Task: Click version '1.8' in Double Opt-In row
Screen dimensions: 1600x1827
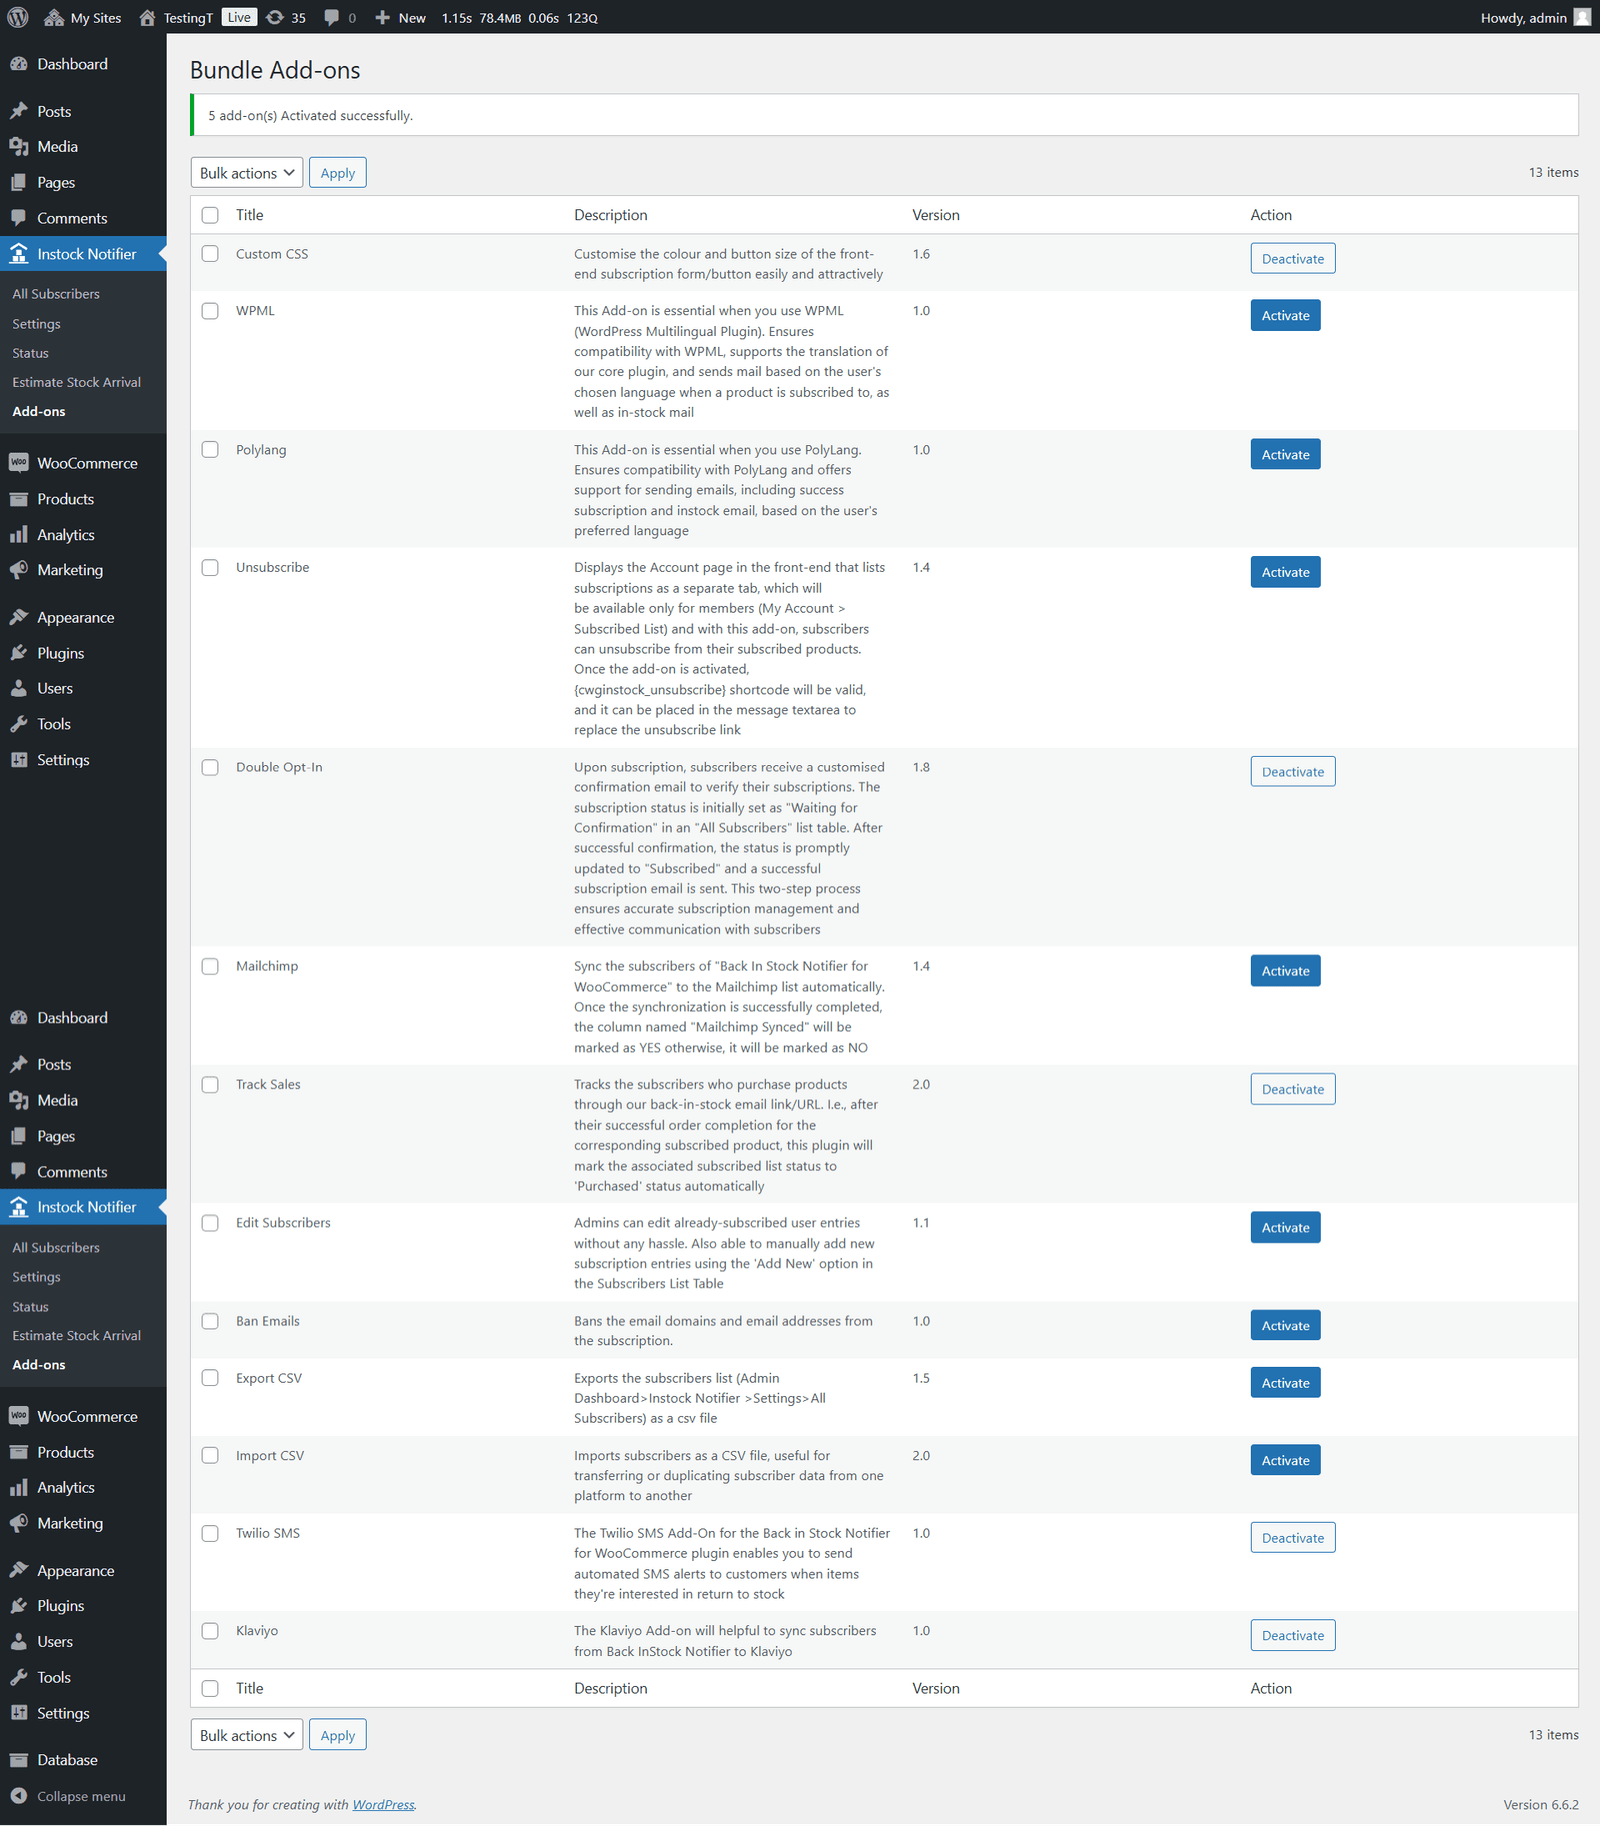Action: pos(921,768)
